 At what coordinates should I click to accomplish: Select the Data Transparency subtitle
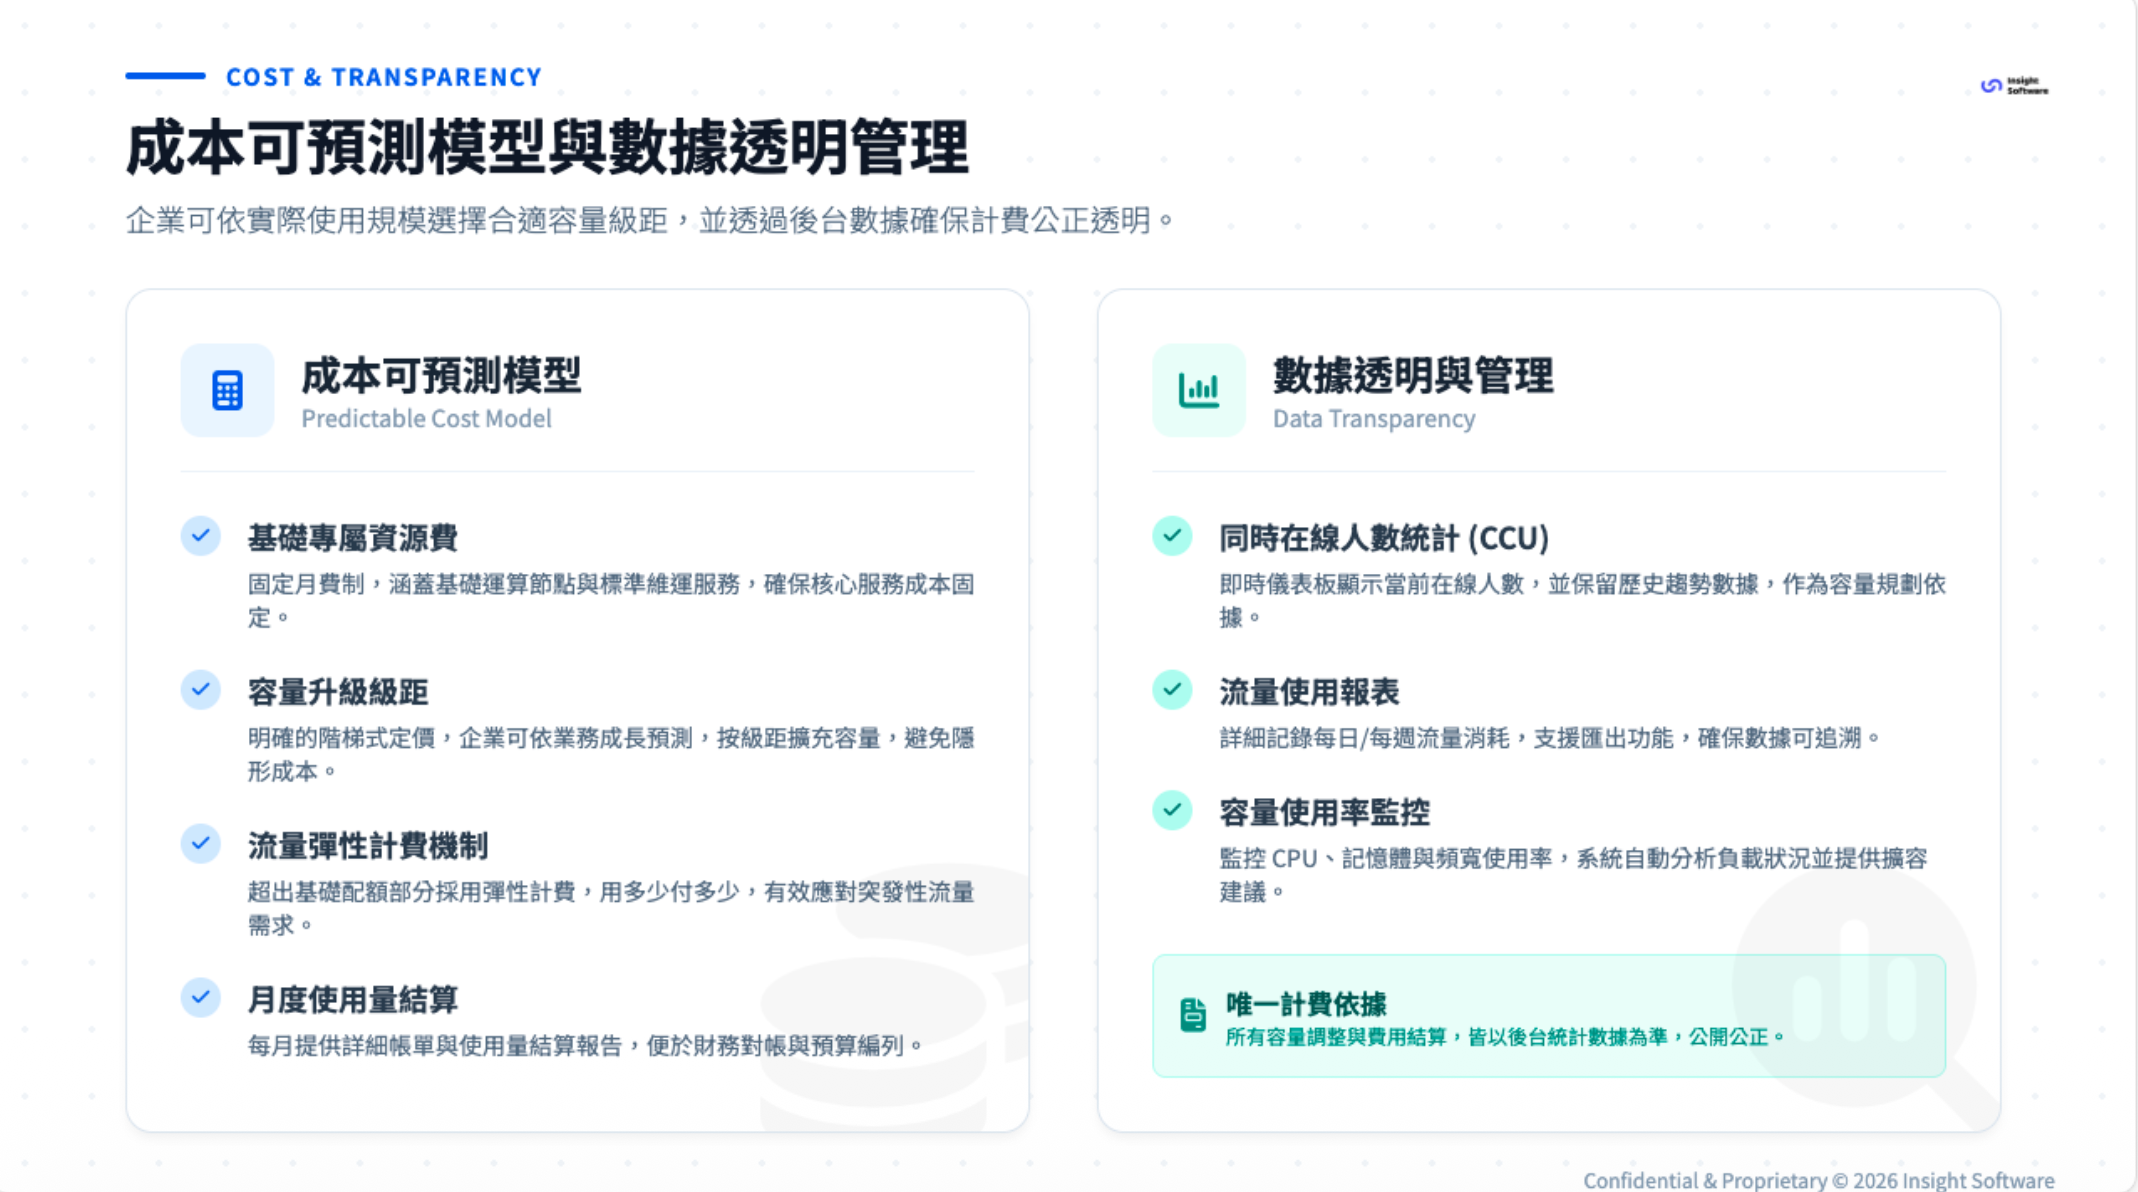(x=1373, y=419)
